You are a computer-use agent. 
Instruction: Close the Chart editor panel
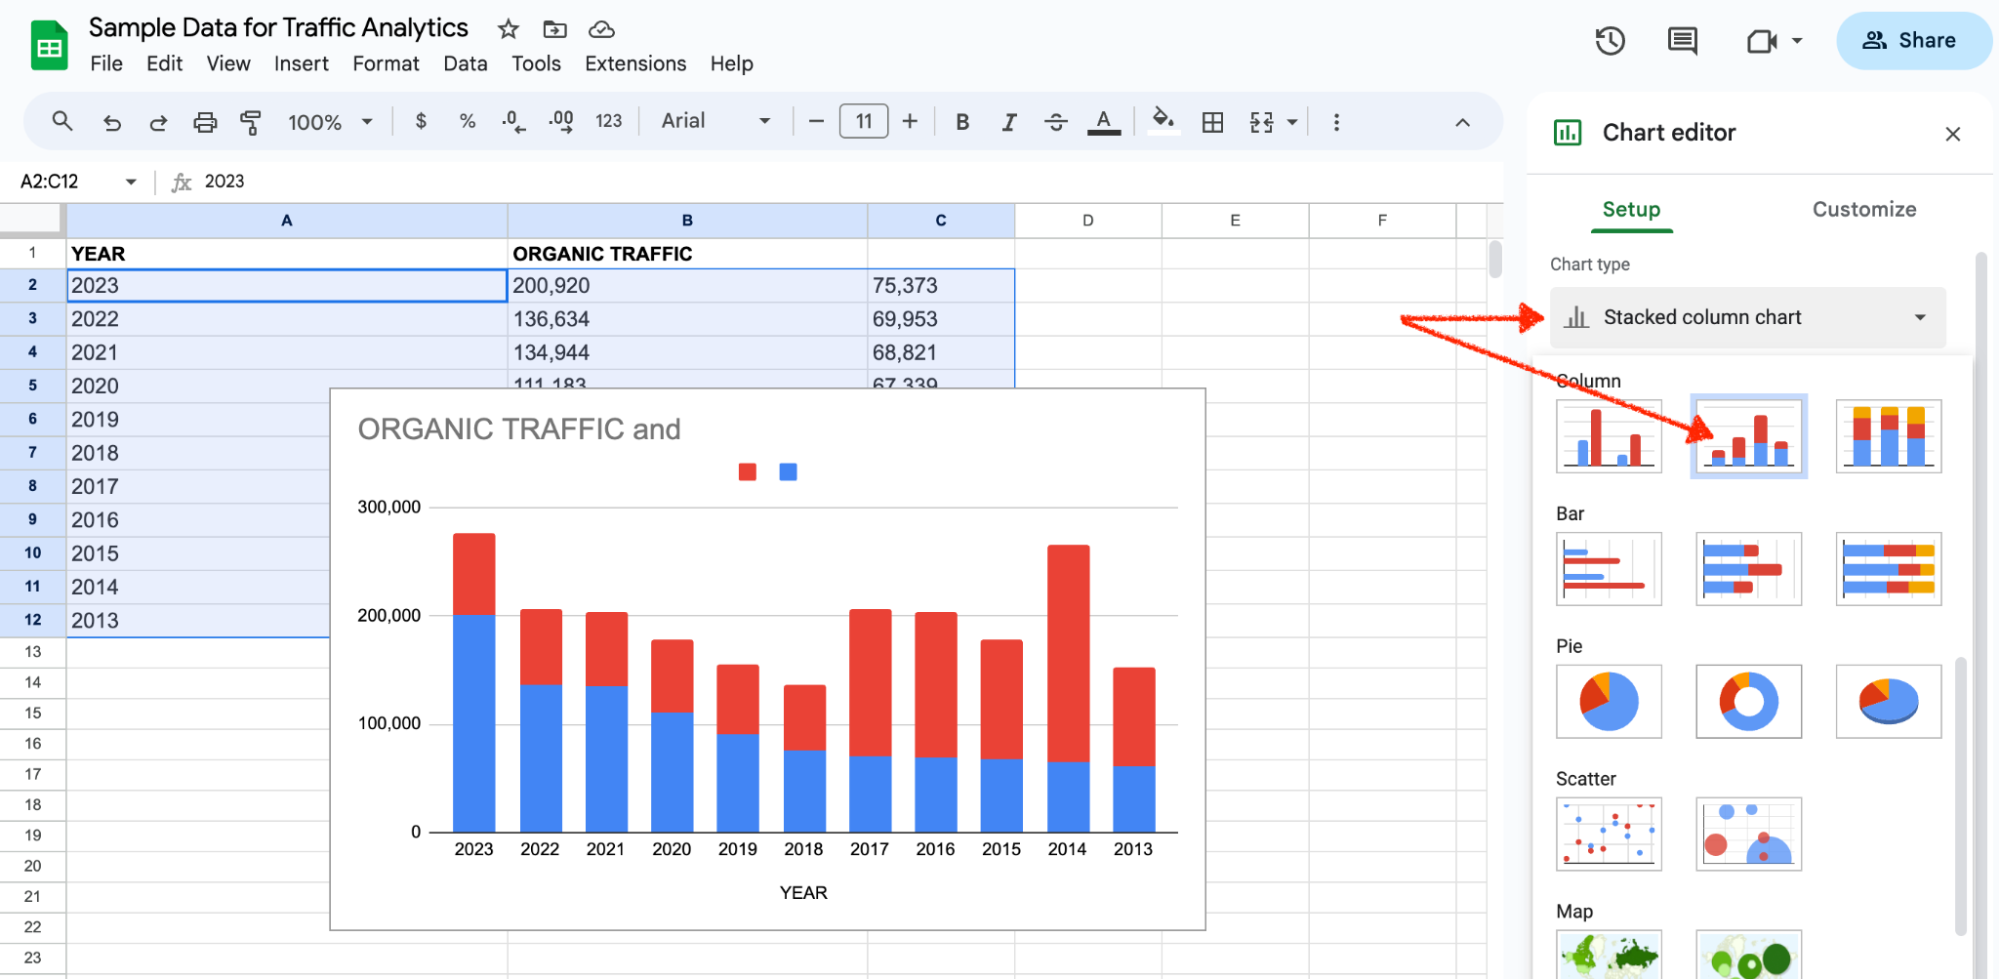(x=1952, y=133)
